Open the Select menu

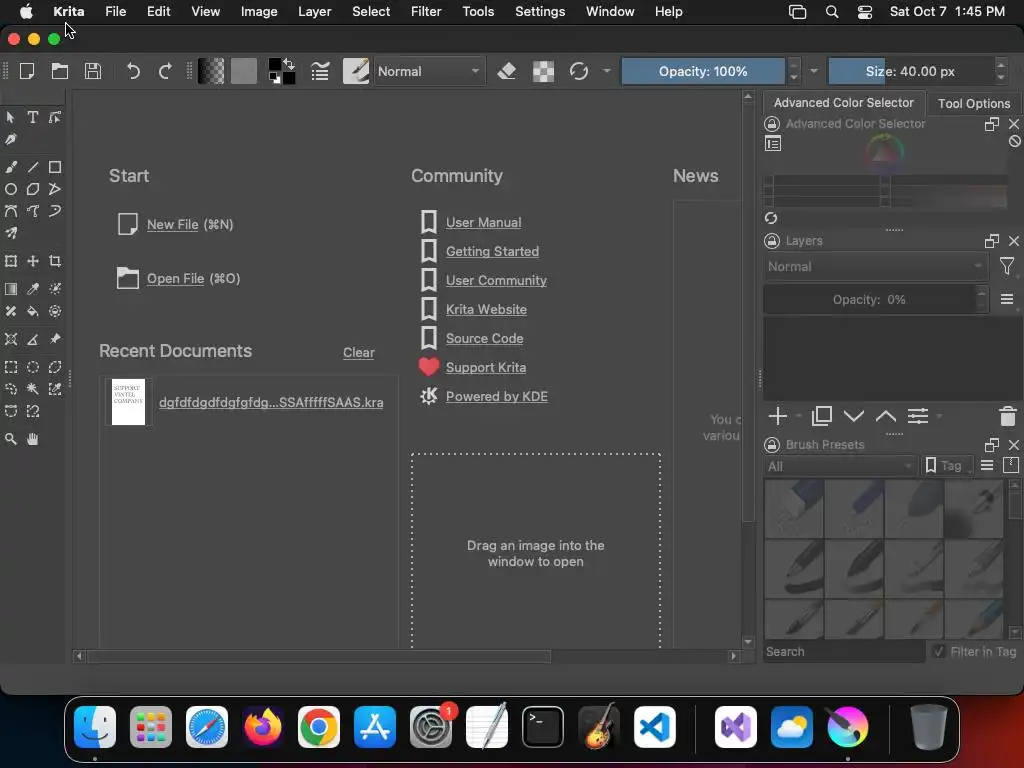tap(371, 12)
